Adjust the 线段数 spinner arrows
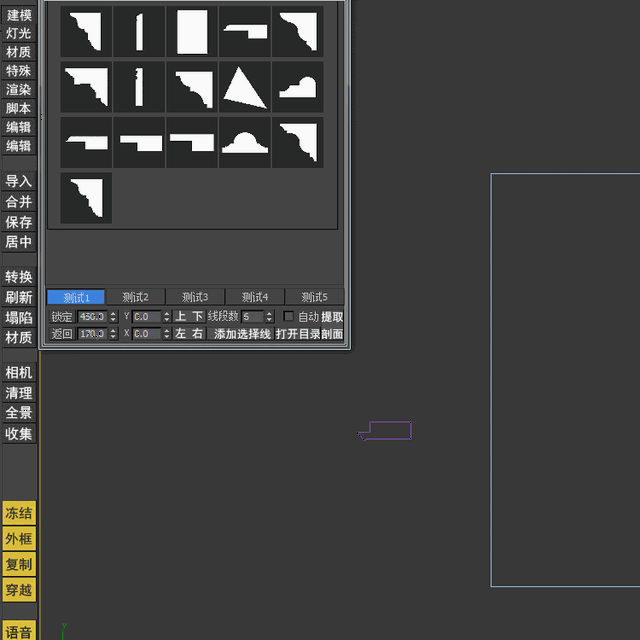 point(269,317)
